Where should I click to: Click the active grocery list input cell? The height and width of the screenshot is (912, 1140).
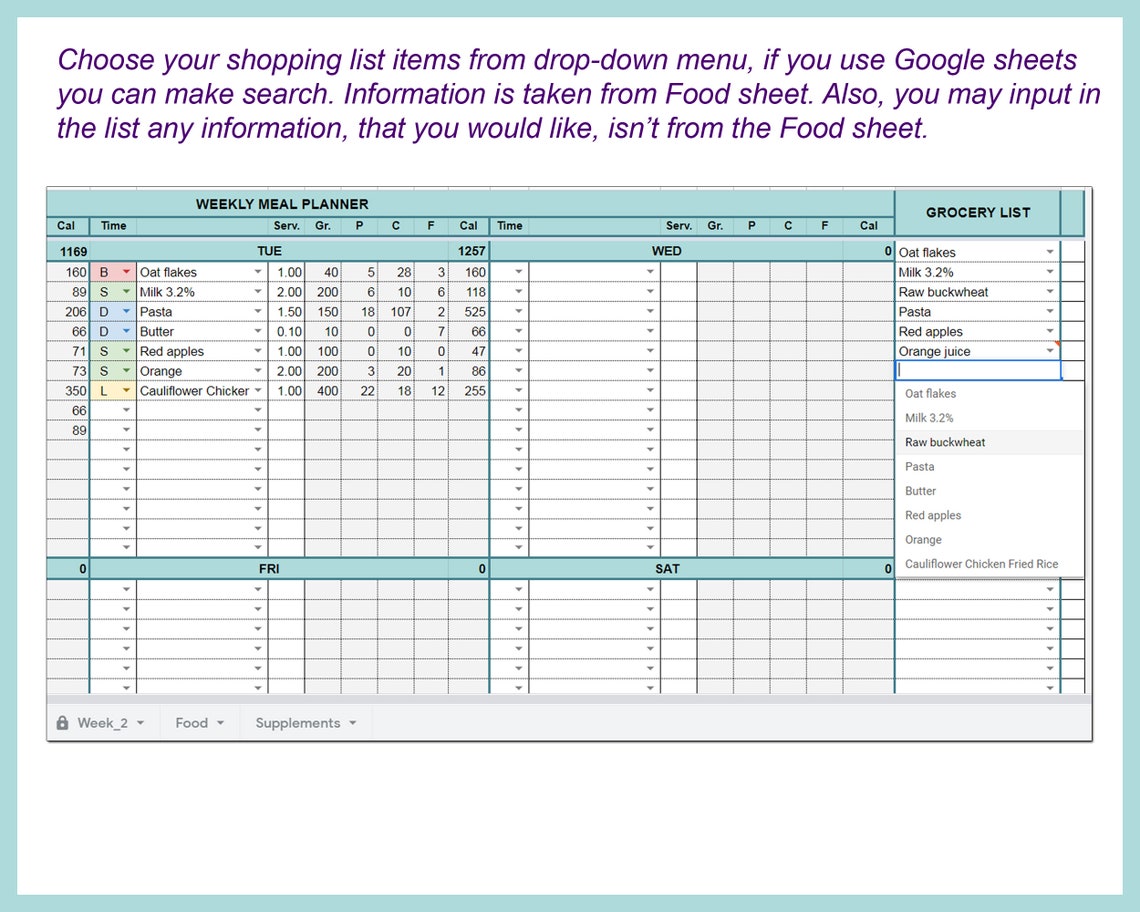click(978, 370)
